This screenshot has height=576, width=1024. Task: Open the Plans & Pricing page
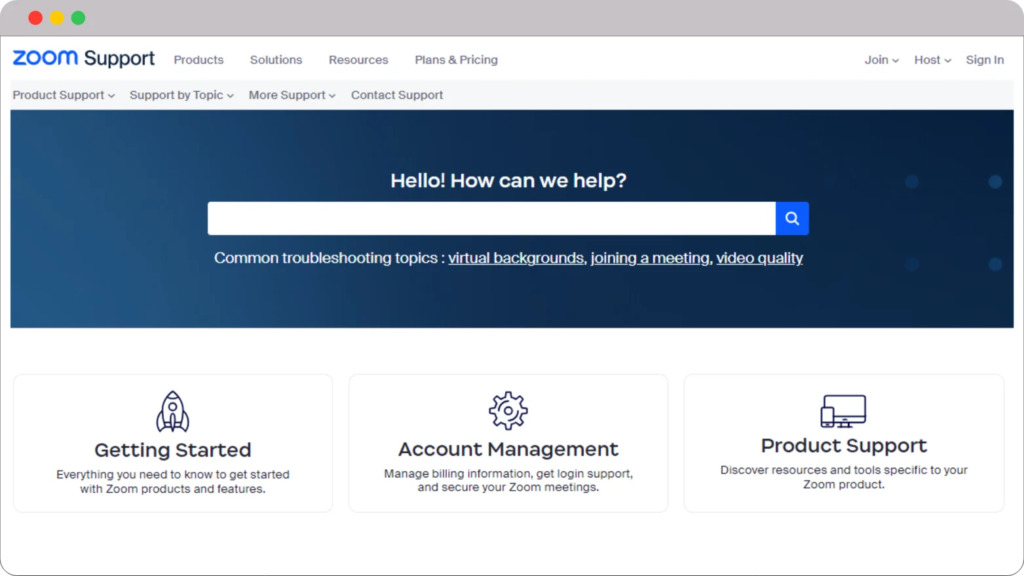tap(456, 60)
